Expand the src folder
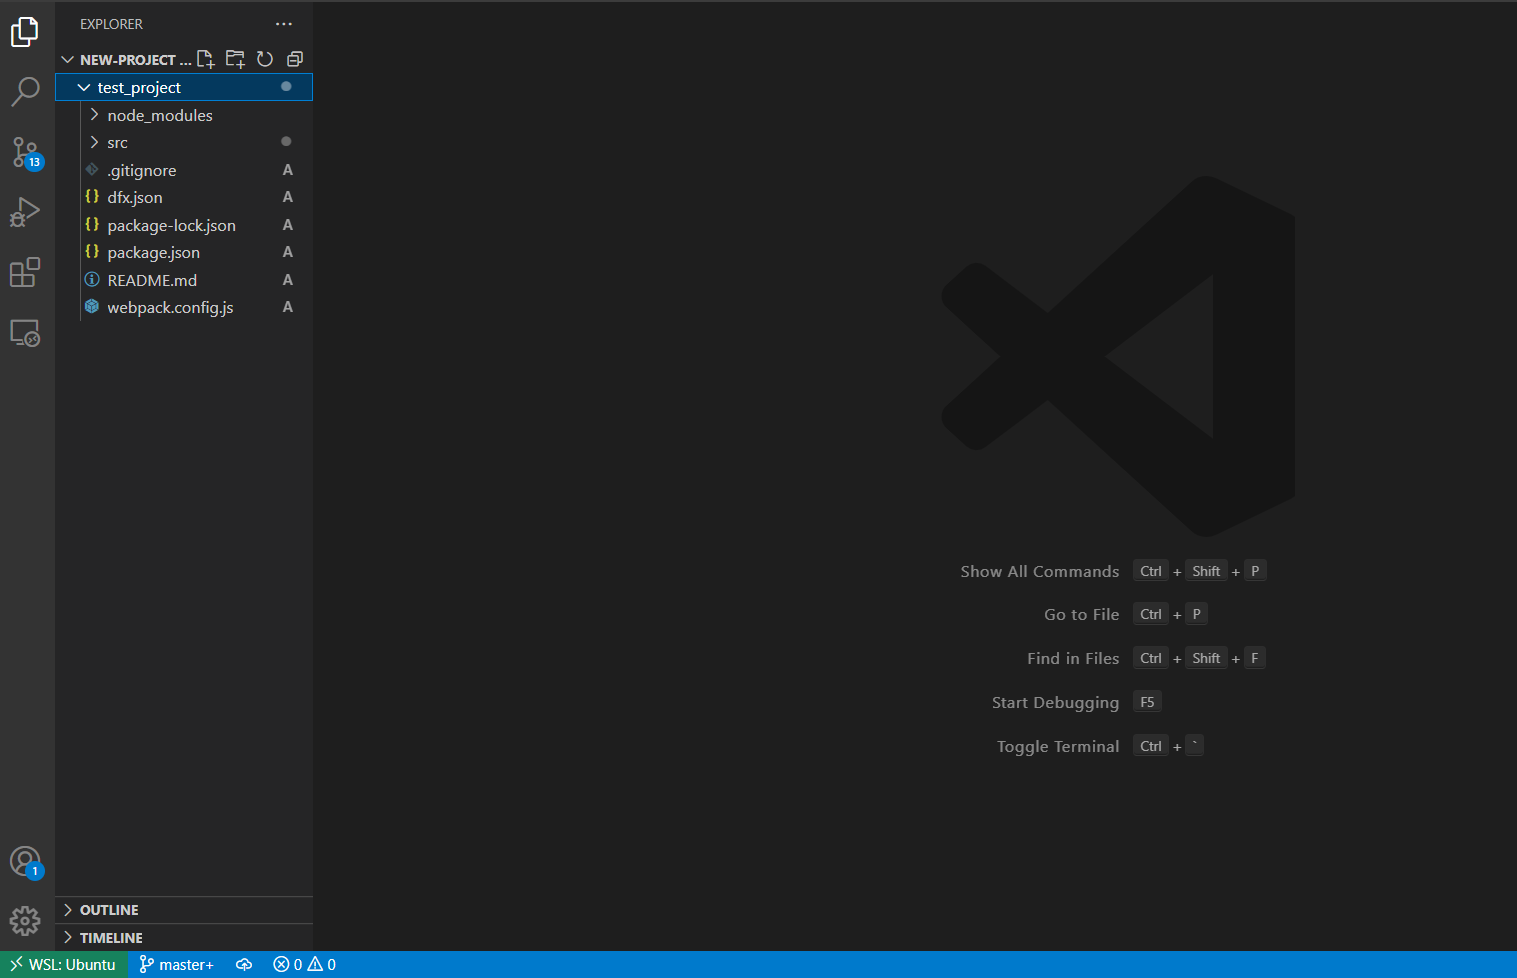Viewport: 1517px width, 978px height. pyautogui.click(x=184, y=143)
